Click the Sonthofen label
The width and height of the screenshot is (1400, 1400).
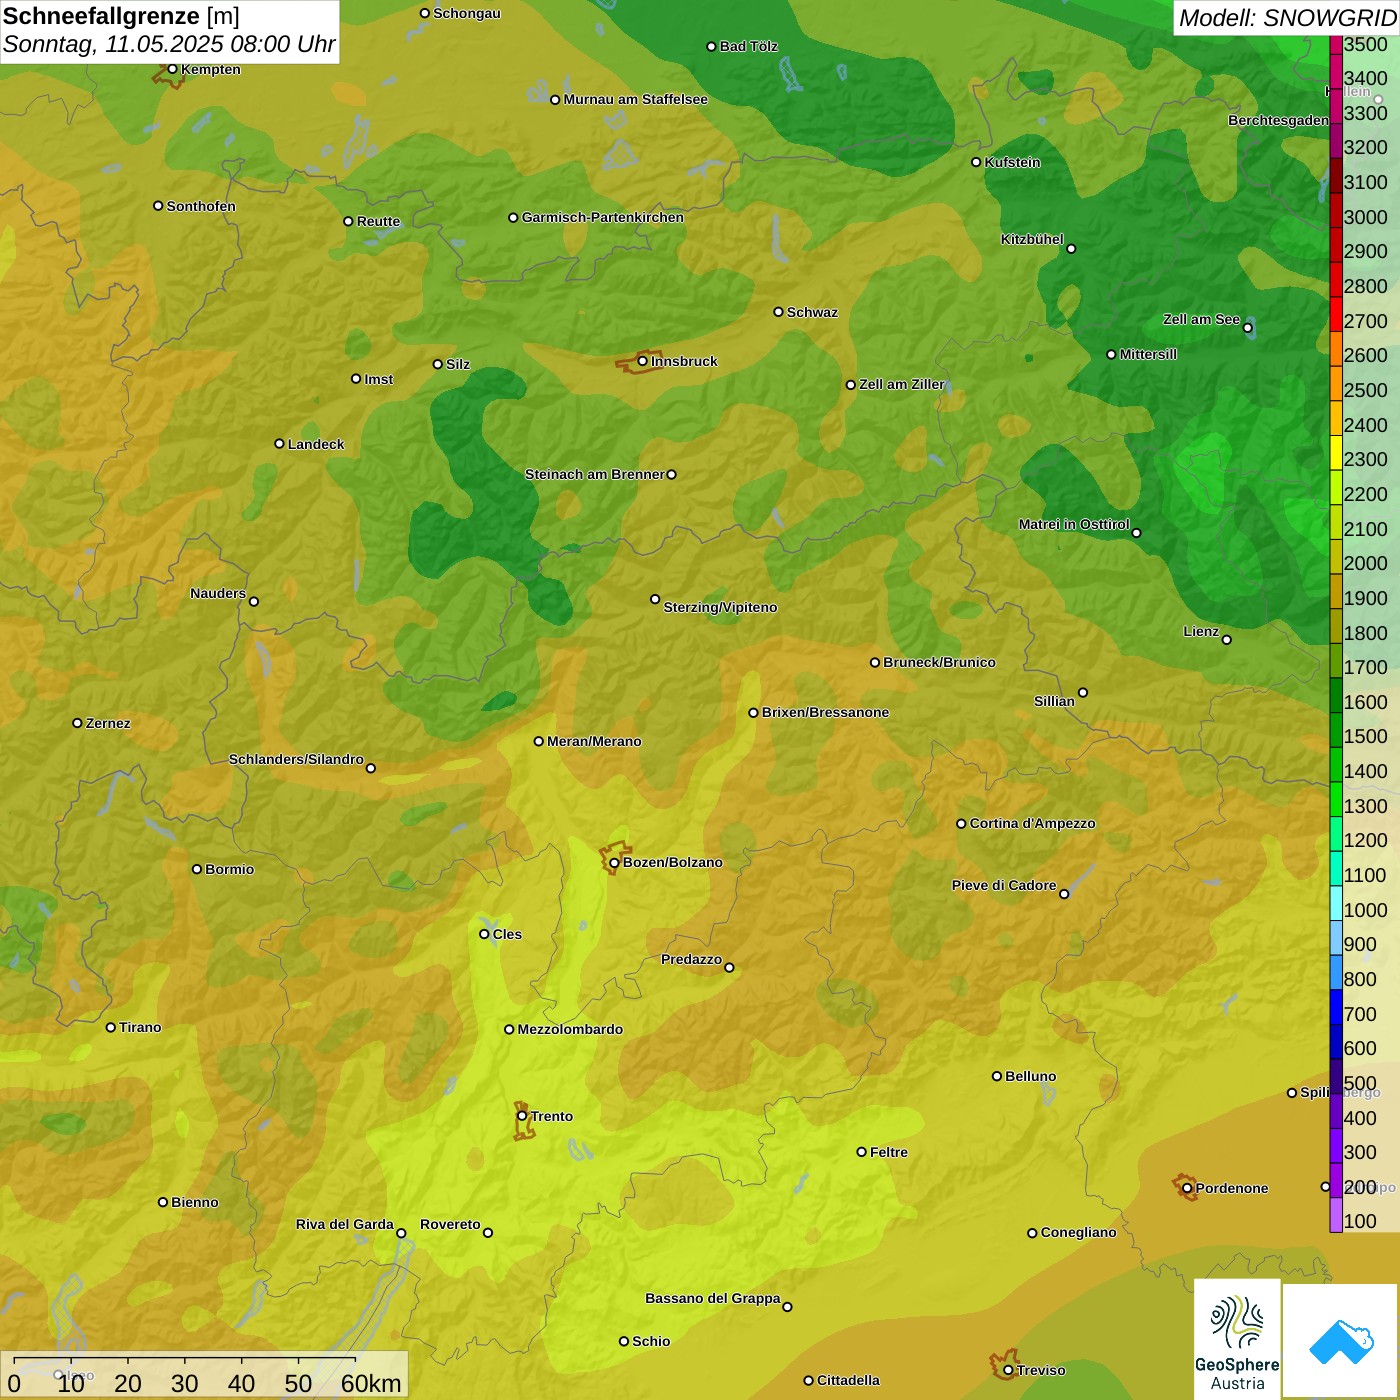pyautogui.click(x=201, y=206)
